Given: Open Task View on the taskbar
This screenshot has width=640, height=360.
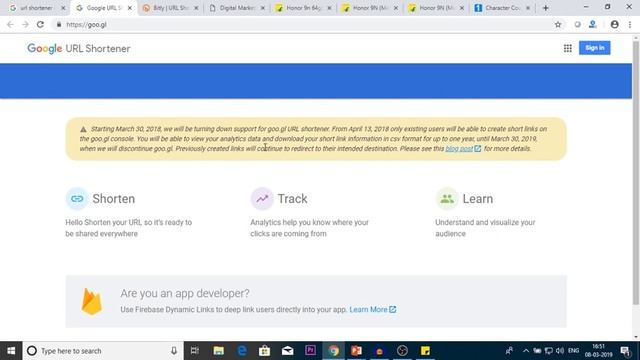Looking at the screenshot, I should click(195, 351).
